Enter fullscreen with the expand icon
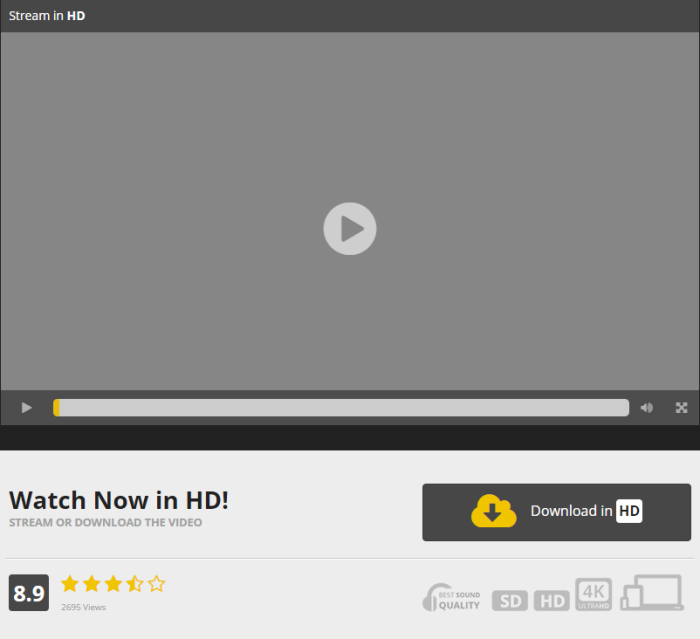 point(681,408)
